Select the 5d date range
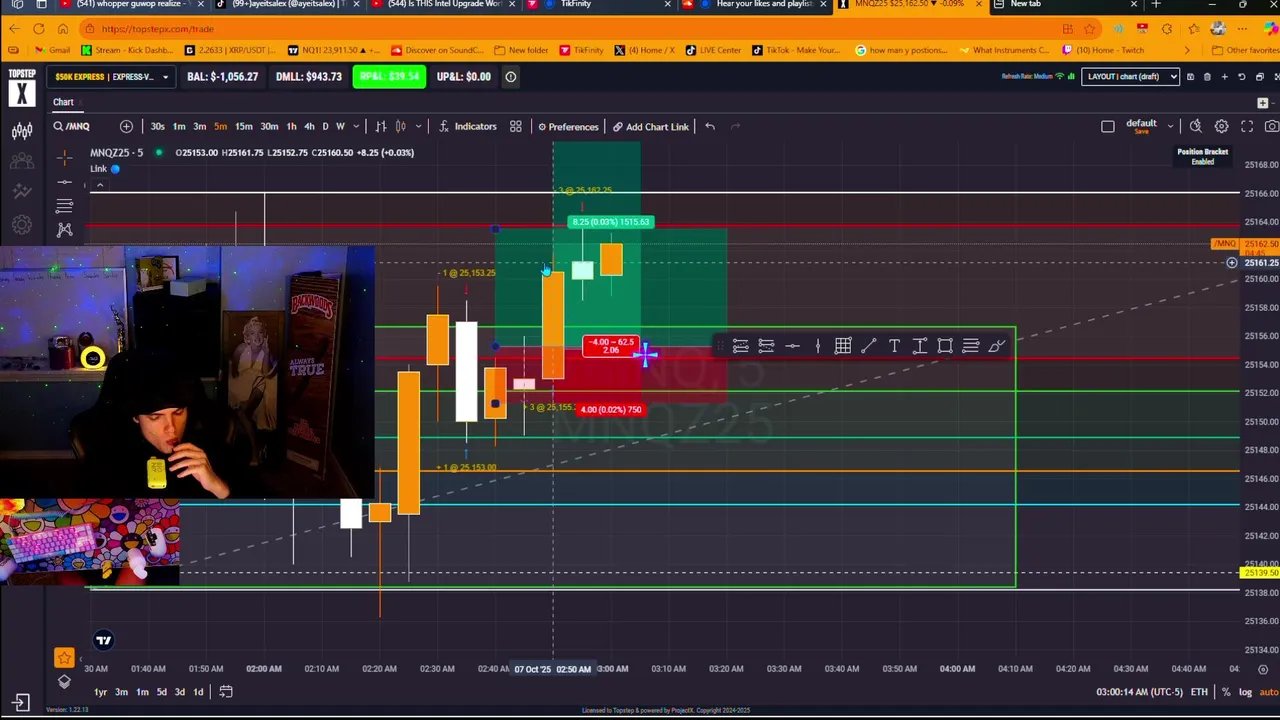The image size is (1280, 720). [161, 692]
